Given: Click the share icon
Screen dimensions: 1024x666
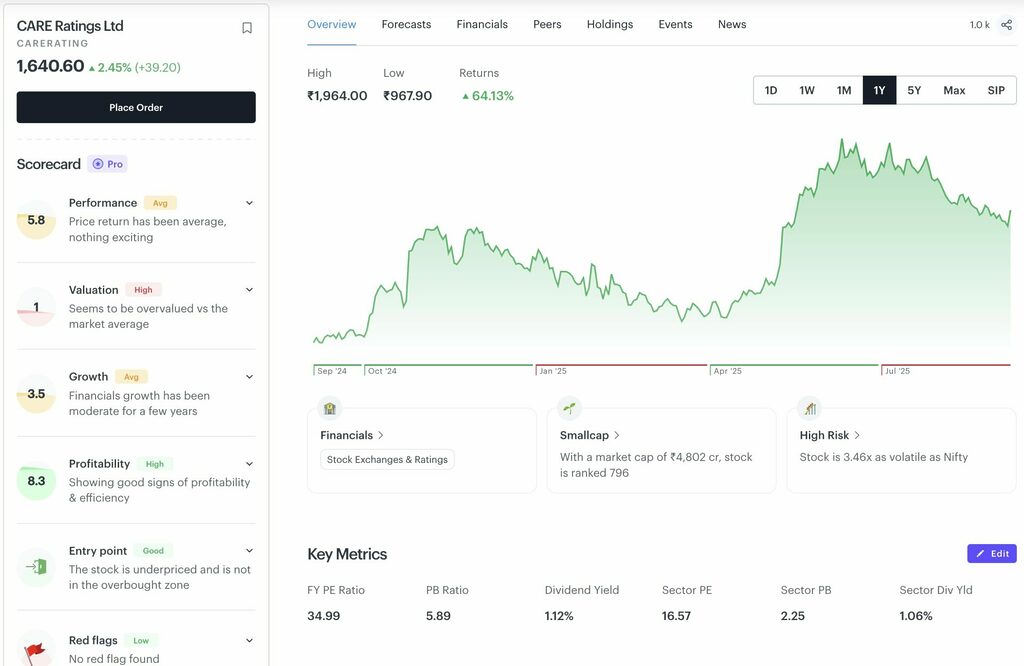Looking at the screenshot, I should (1007, 25).
